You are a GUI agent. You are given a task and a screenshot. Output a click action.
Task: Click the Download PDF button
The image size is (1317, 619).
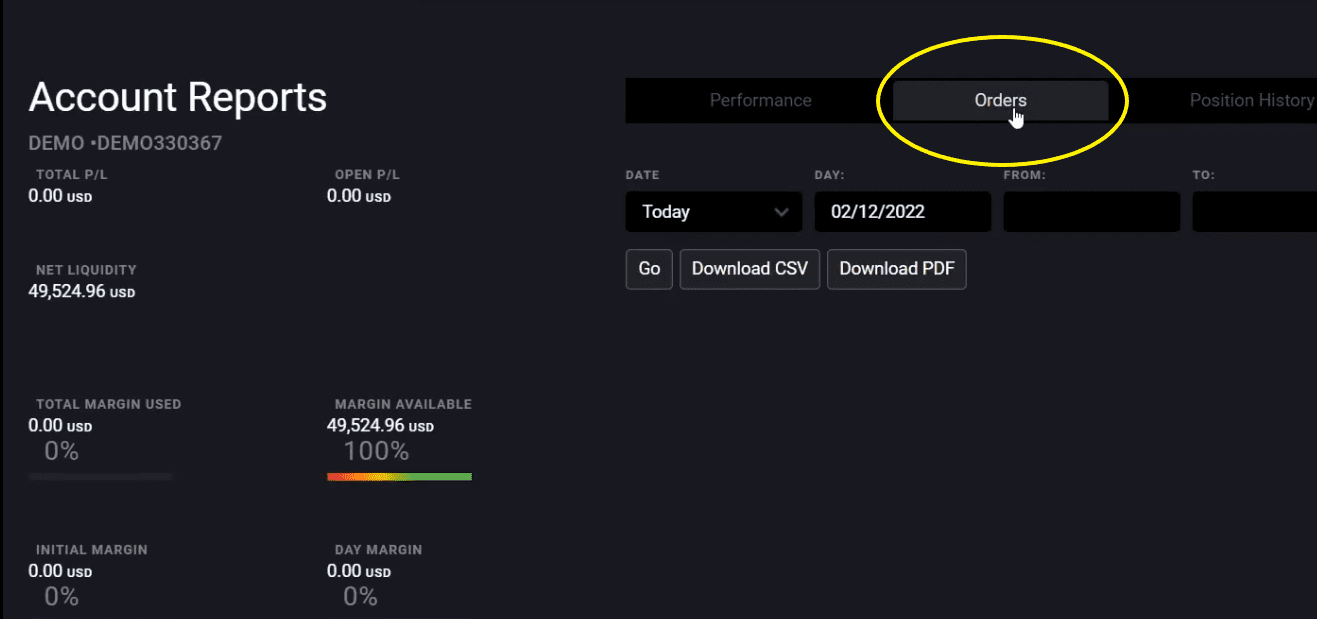click(896, 269)
